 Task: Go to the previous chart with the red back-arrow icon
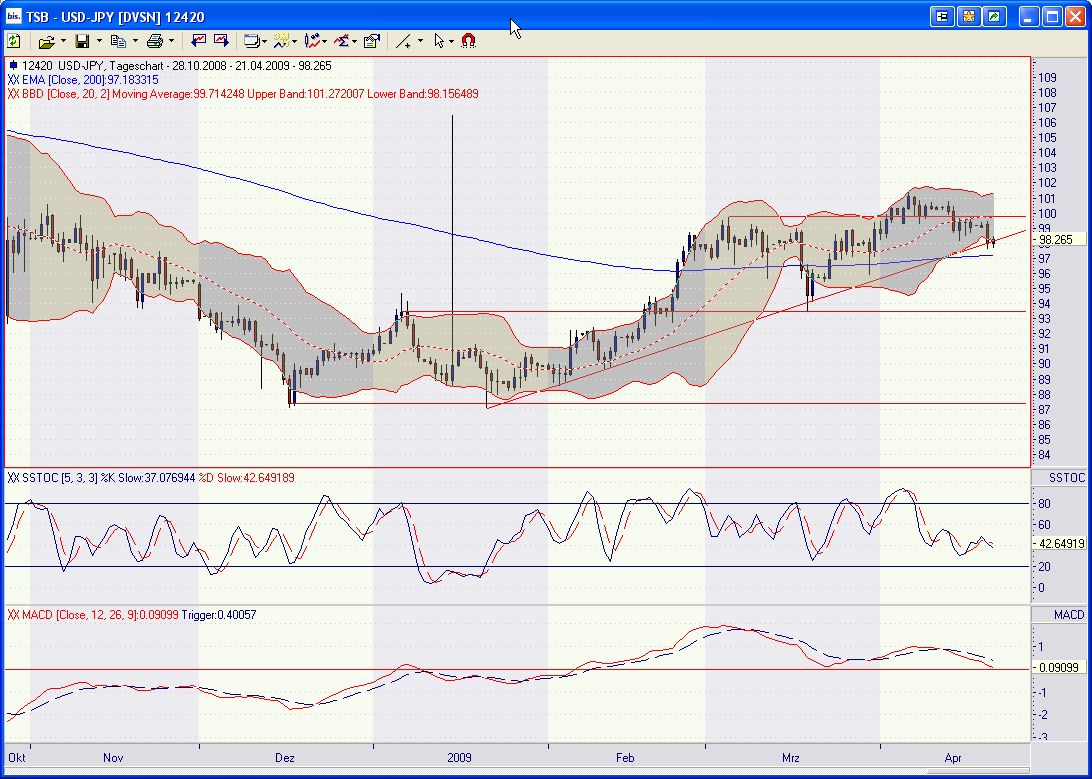198,41
